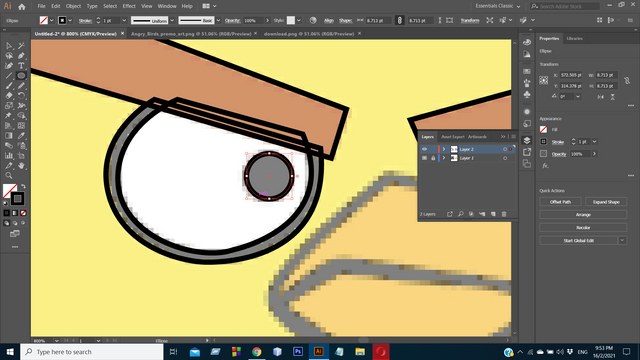The width and height of the screenshot is (640, 360).
Task: Open Variable Width Profile Uniform dropdown
Action: click(172, 20)
